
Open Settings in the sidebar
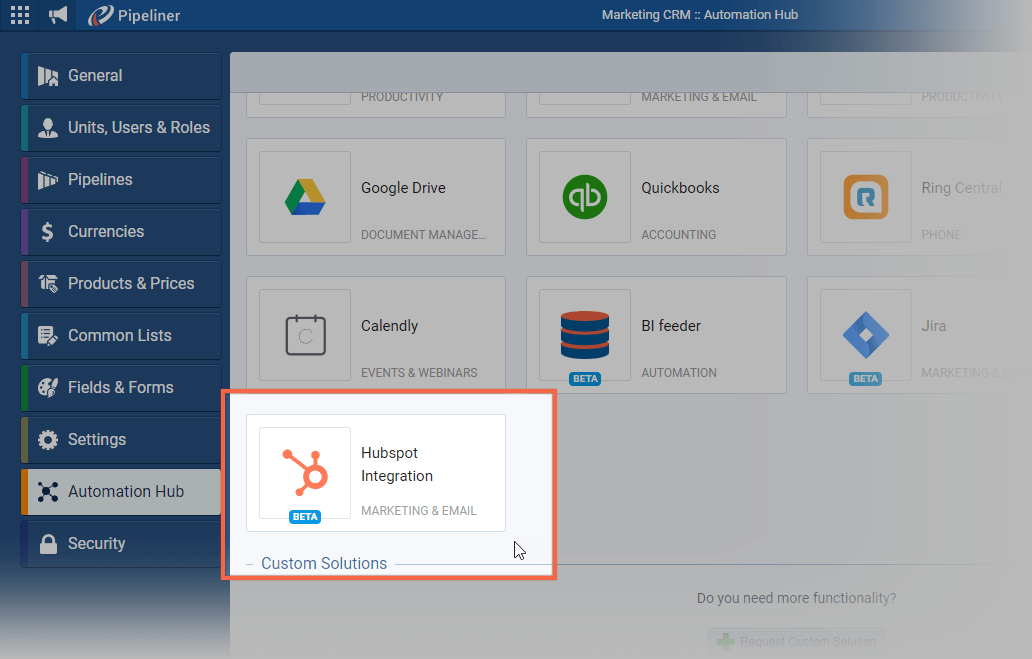121,440
